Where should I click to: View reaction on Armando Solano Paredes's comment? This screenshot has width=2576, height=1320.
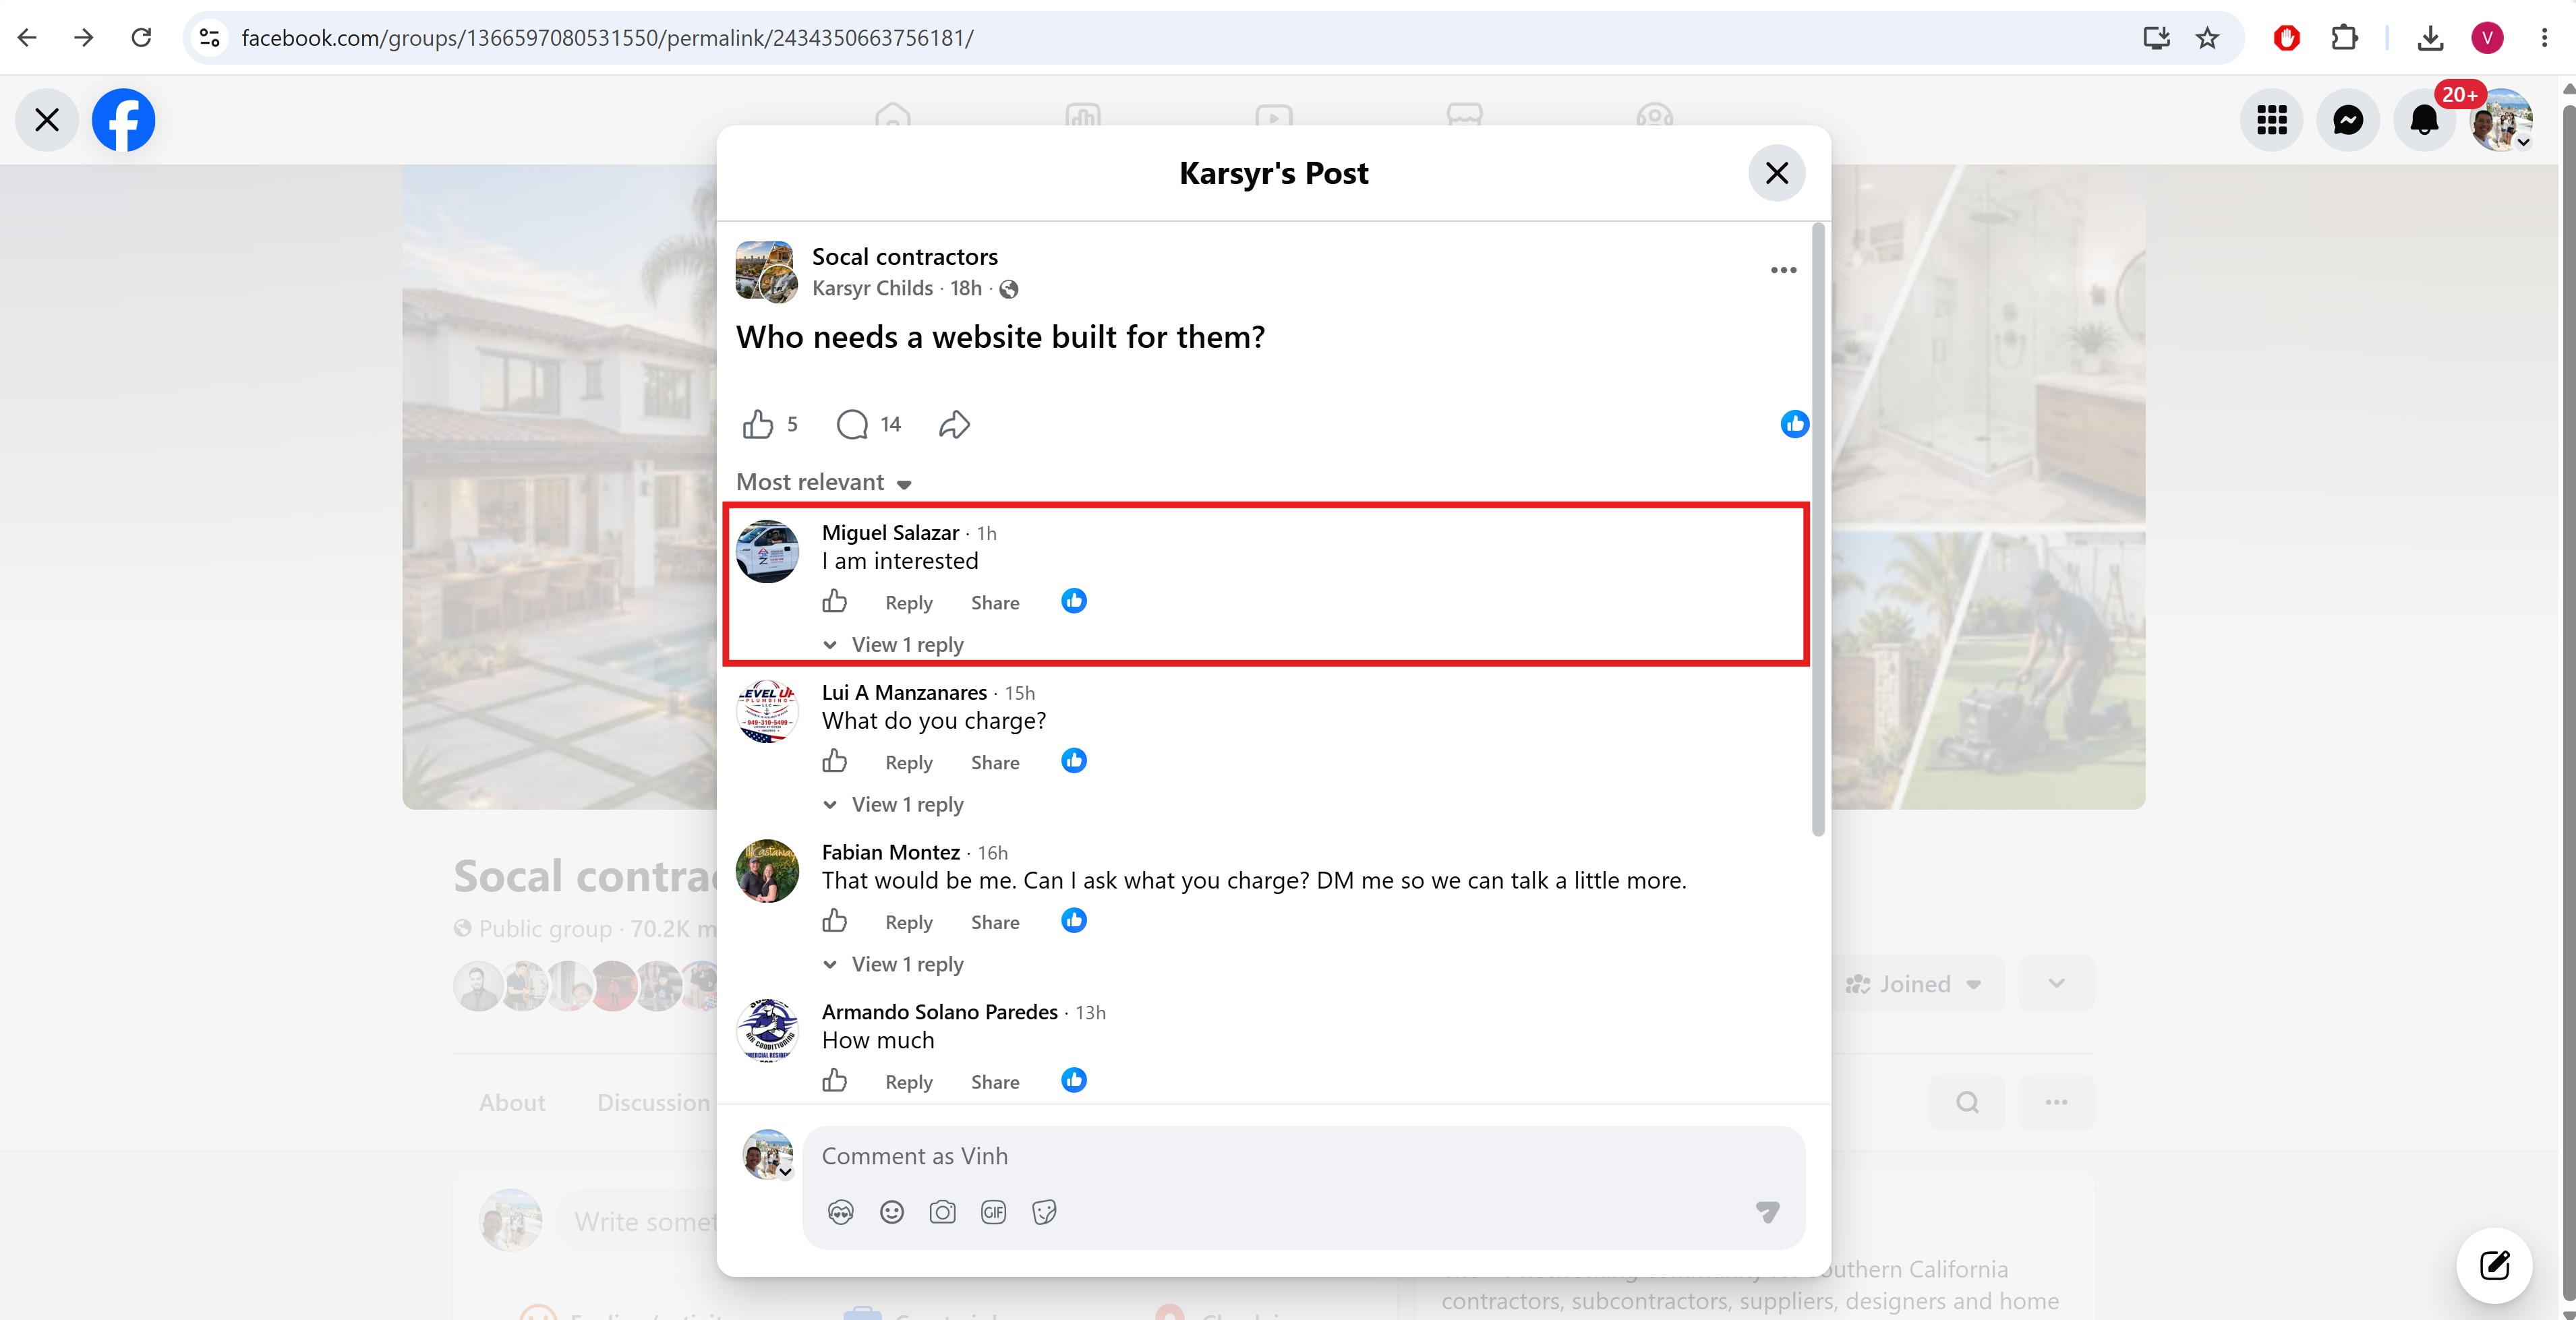click(x=1074, y=1081)
